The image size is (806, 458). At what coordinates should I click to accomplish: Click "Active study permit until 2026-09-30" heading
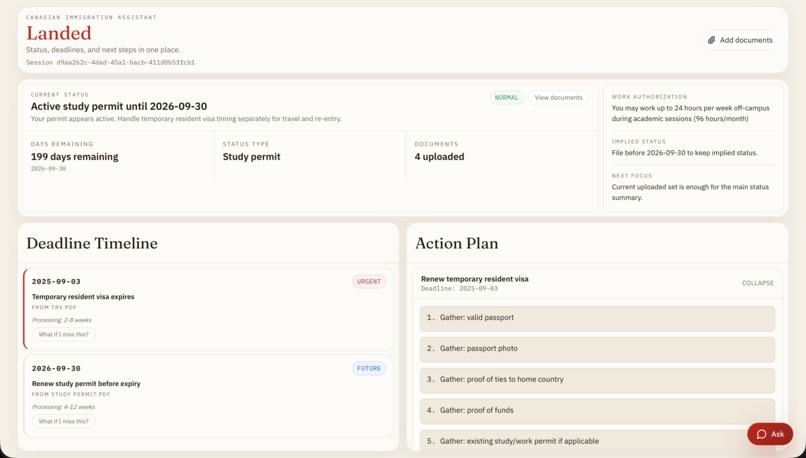coord(119,106)
